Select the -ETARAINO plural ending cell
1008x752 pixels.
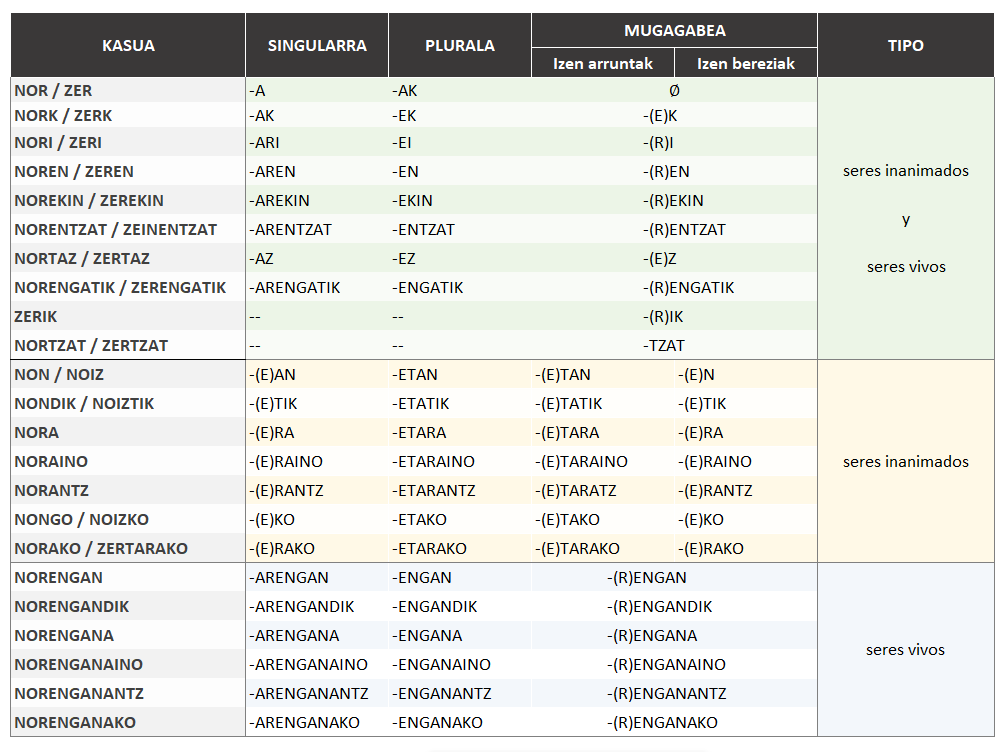tap(434, 461)
